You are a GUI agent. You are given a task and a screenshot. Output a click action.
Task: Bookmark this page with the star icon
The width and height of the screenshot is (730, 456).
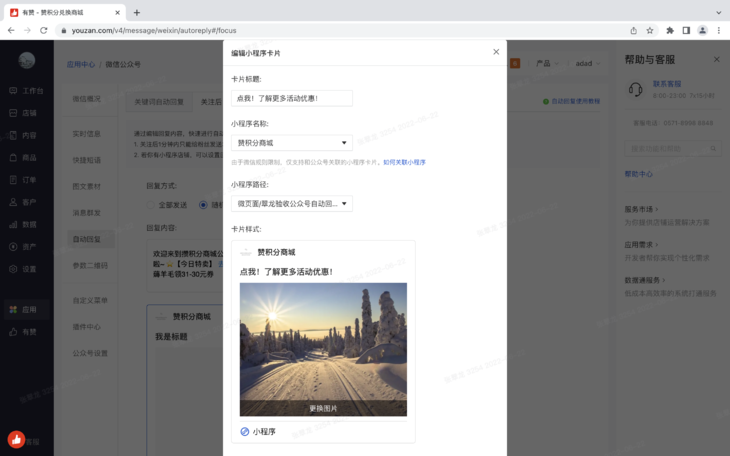pos(650,31)
